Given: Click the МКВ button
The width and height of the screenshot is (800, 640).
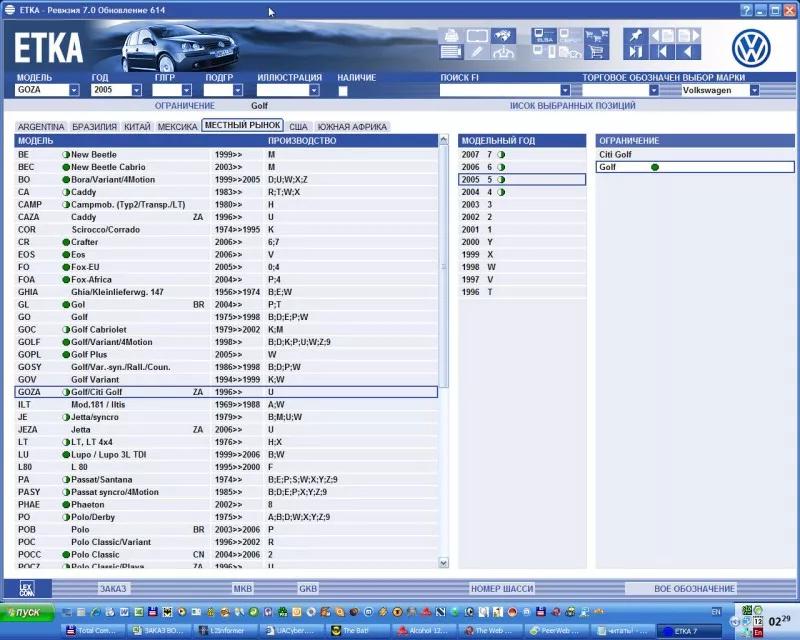Looking at the screenshot, I should (242, 588).
